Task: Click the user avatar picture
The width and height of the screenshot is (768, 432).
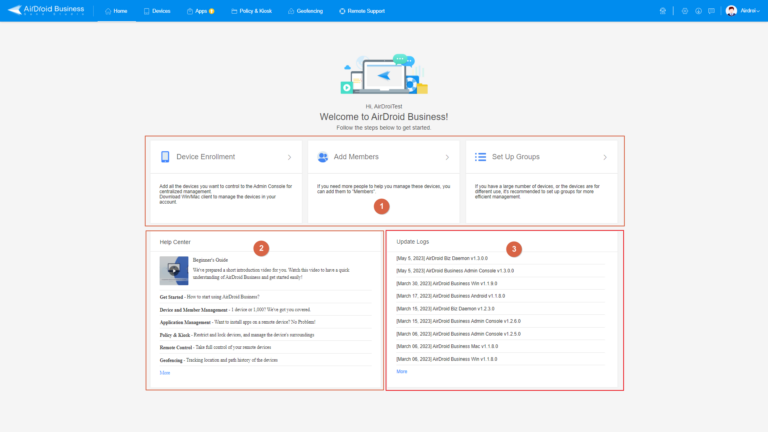Action: click(x=731, y=11)
